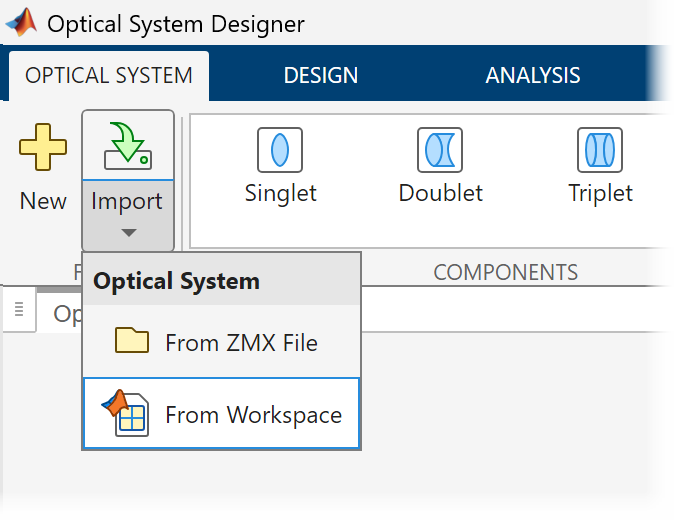The height and width of the screenshot is (521, 675).
Task: Add a Doublet lens component
Action: pyautogui.click(x=440, y=166)
